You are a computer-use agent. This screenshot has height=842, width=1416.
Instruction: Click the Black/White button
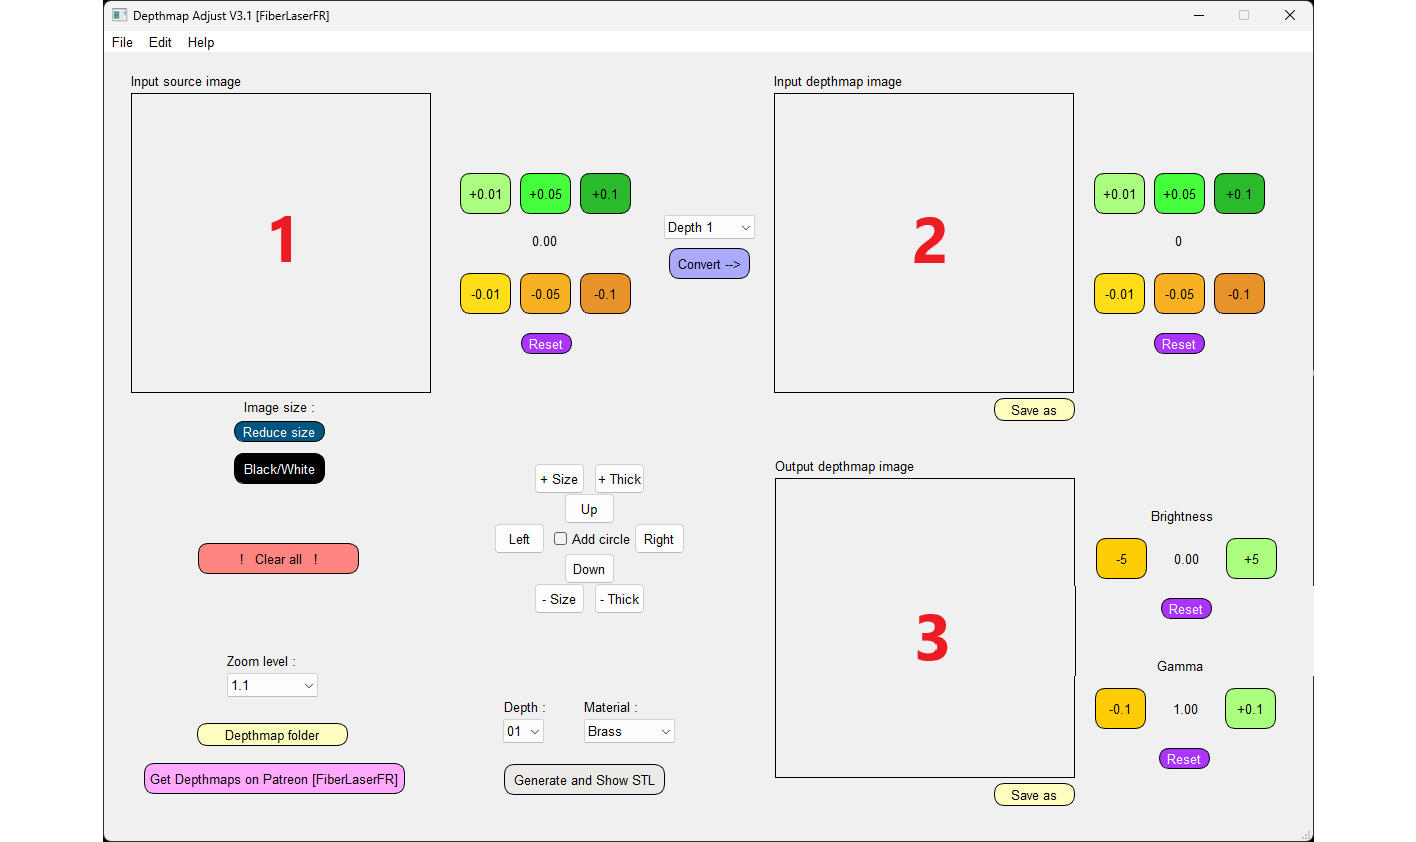pos(279,469)
